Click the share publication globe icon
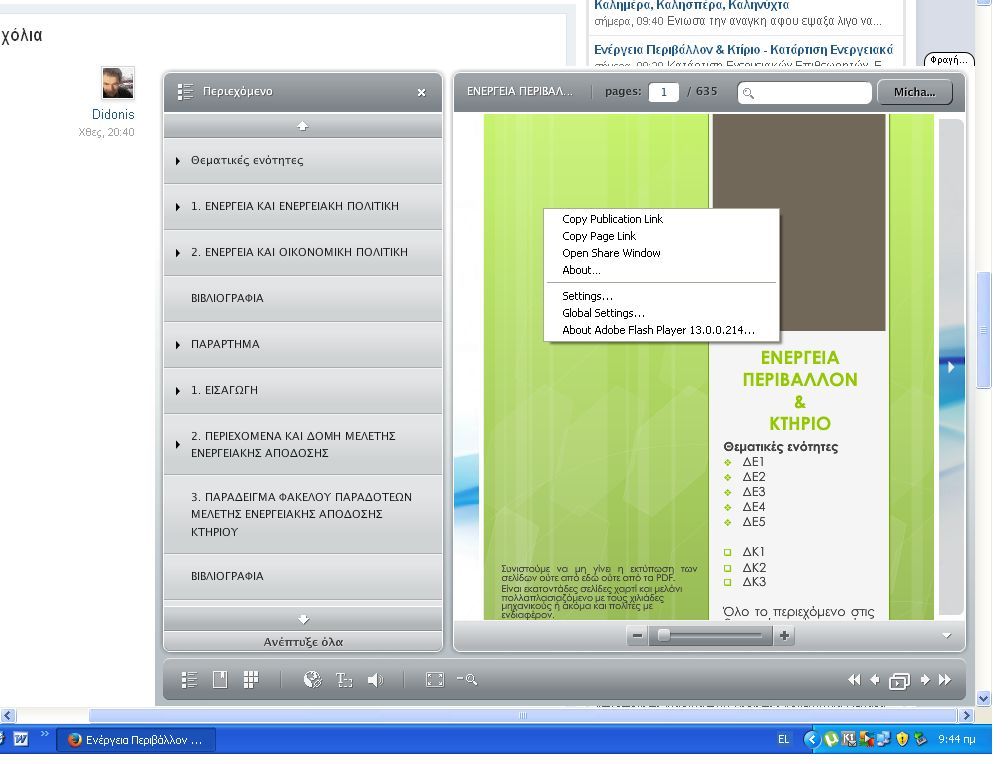 pos(312,680)
